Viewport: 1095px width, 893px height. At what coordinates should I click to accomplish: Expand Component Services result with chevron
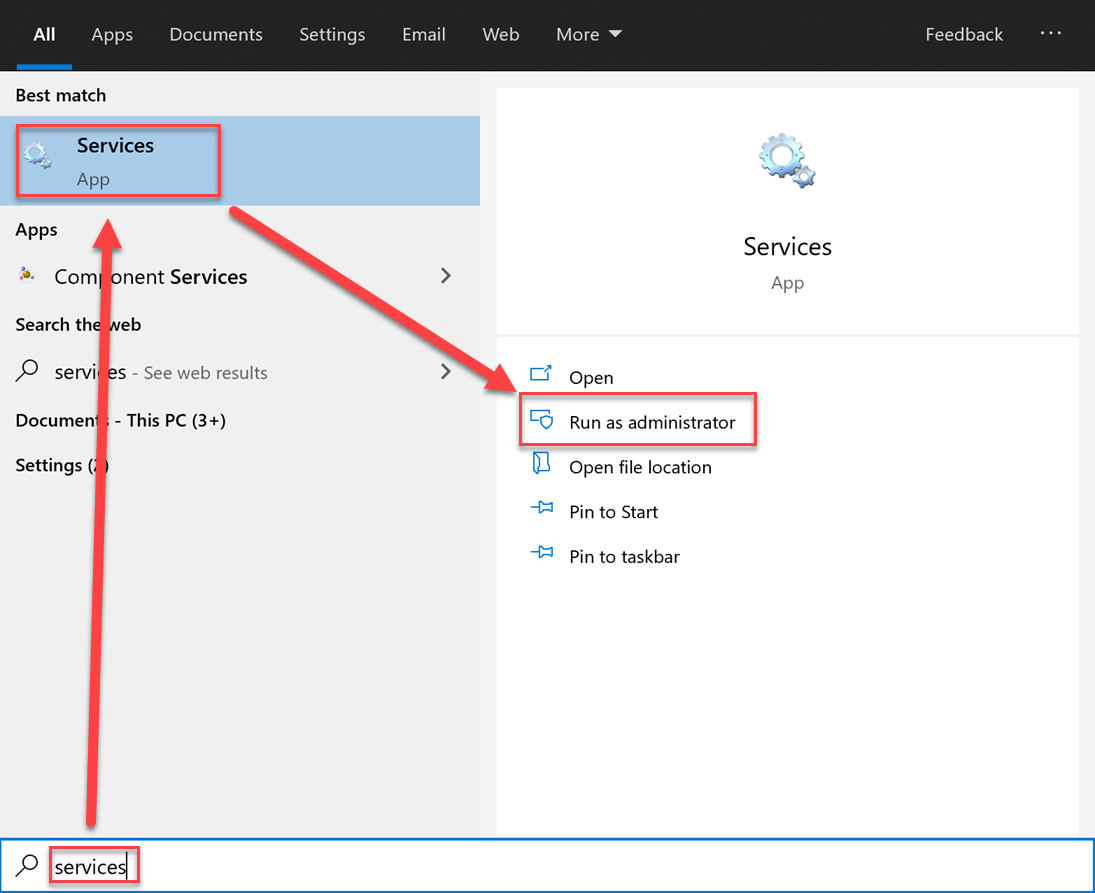(446, 276)
